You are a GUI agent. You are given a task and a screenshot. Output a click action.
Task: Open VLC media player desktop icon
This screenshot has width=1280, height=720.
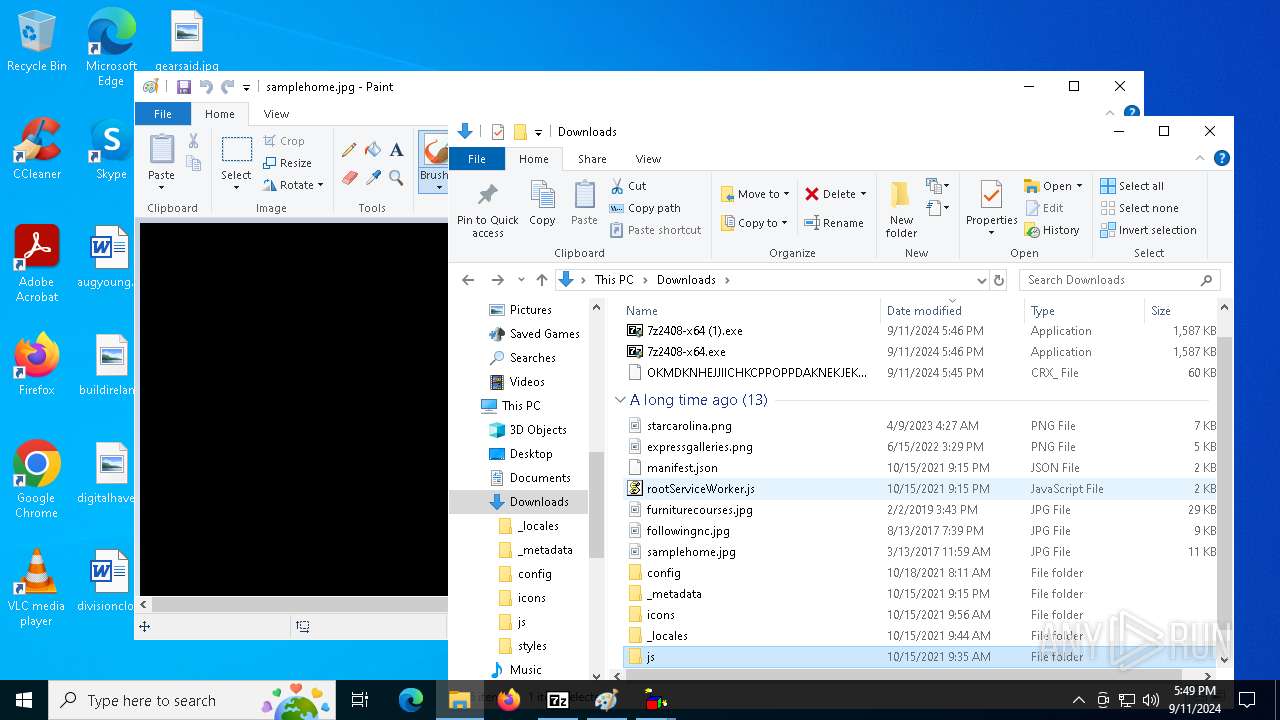tap(36, 588)
